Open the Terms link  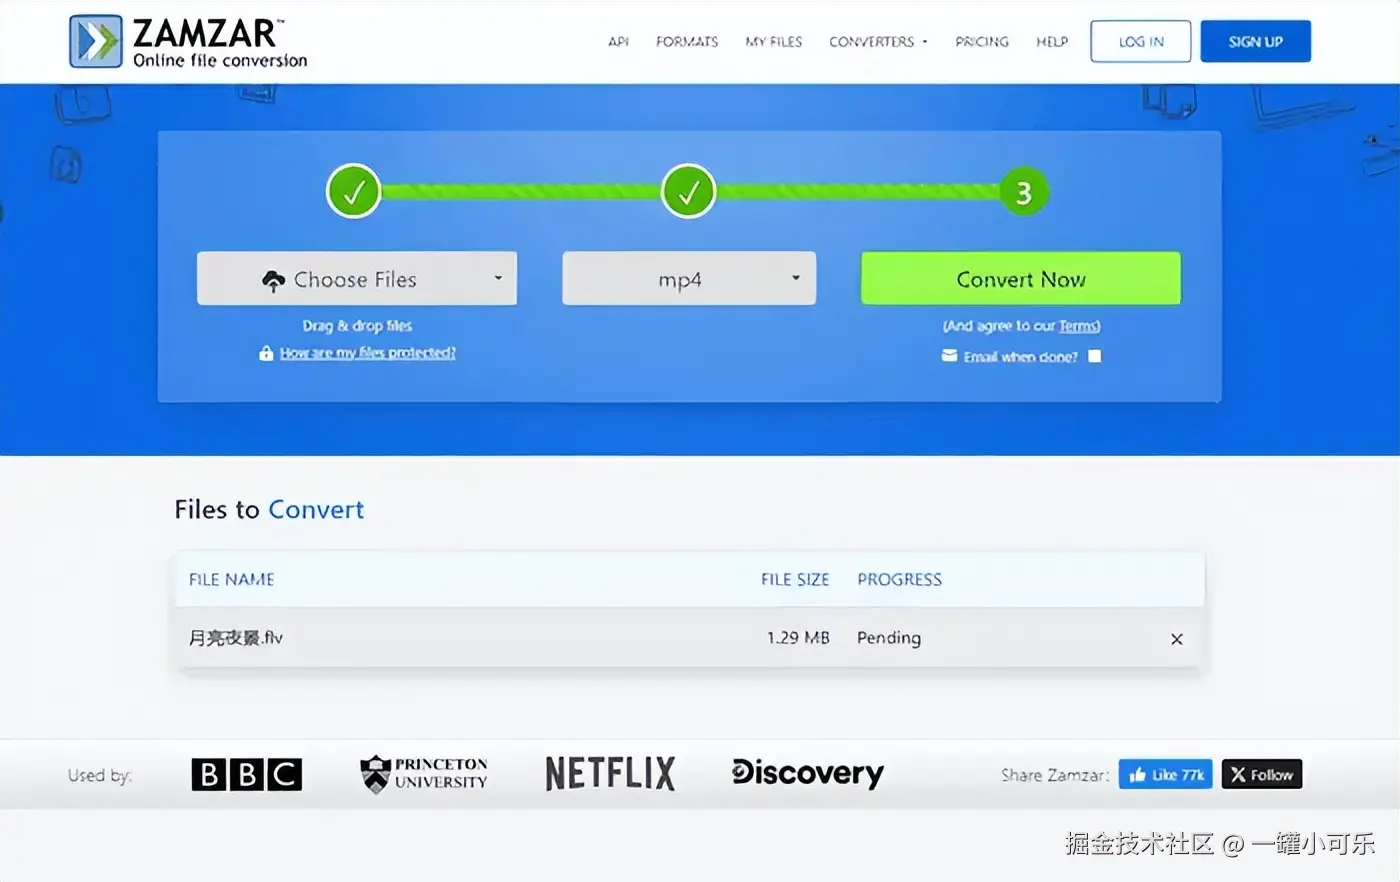pos(1079,326)
